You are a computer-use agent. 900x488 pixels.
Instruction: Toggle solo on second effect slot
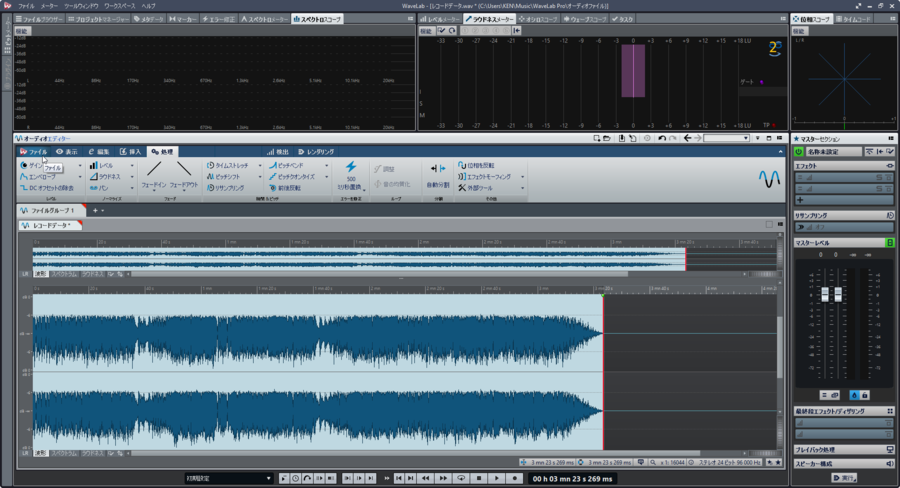tap(879, 188)
